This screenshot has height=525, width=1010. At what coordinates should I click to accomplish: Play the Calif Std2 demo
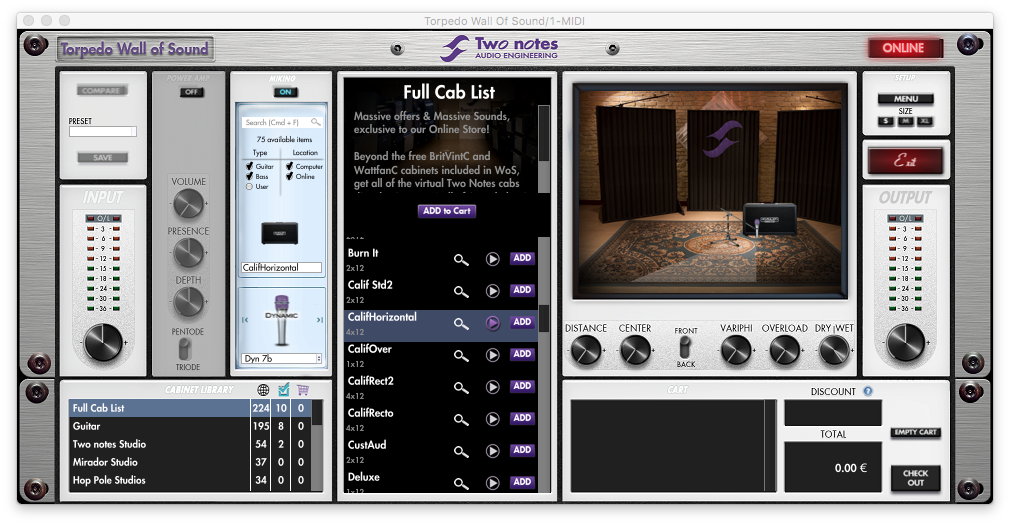tap(493, 291)
